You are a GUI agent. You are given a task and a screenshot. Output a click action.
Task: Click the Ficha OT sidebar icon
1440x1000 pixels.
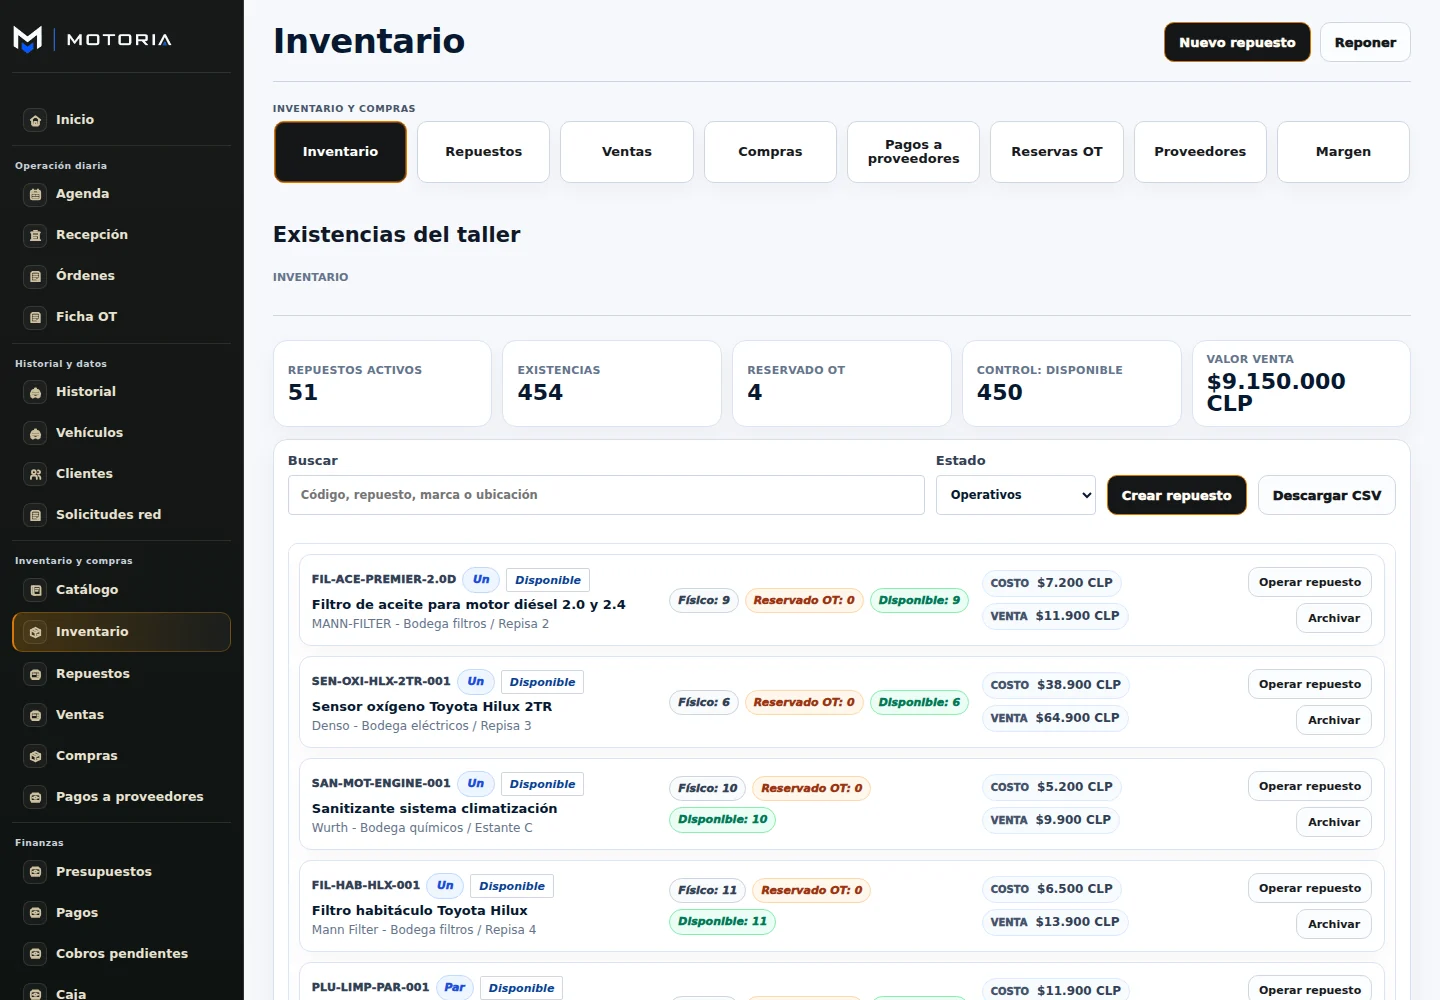[35, 317]
